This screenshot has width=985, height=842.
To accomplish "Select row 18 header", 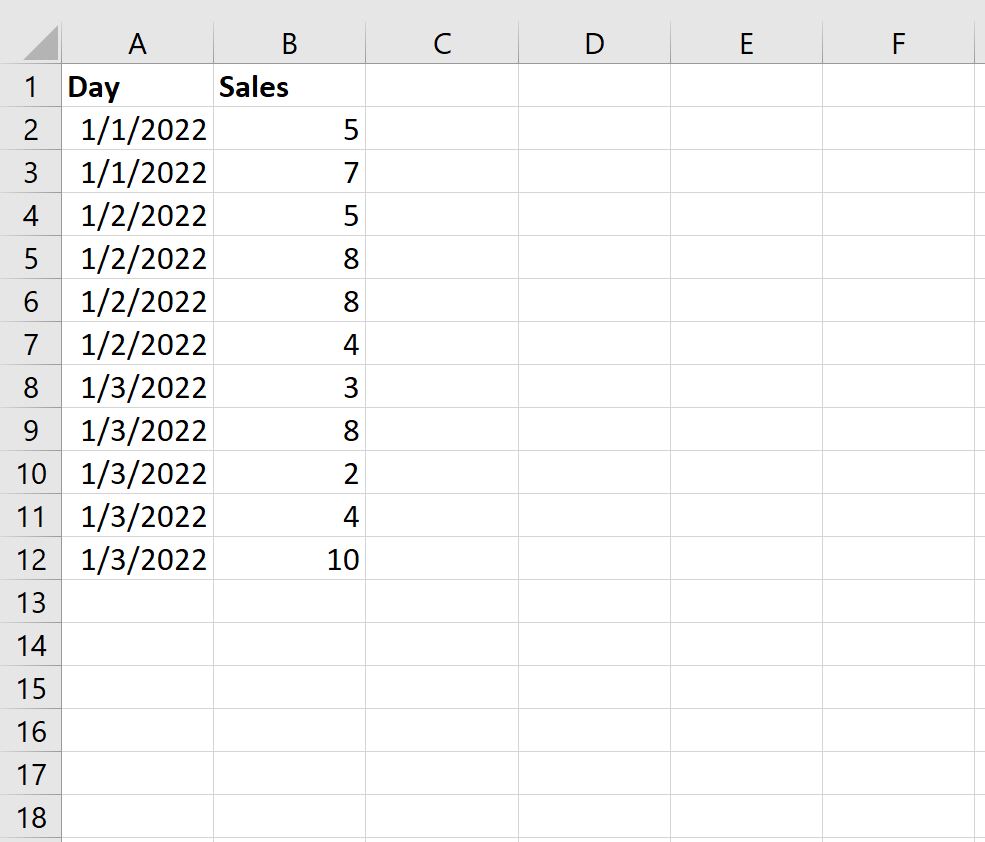I will pos(30,816).
